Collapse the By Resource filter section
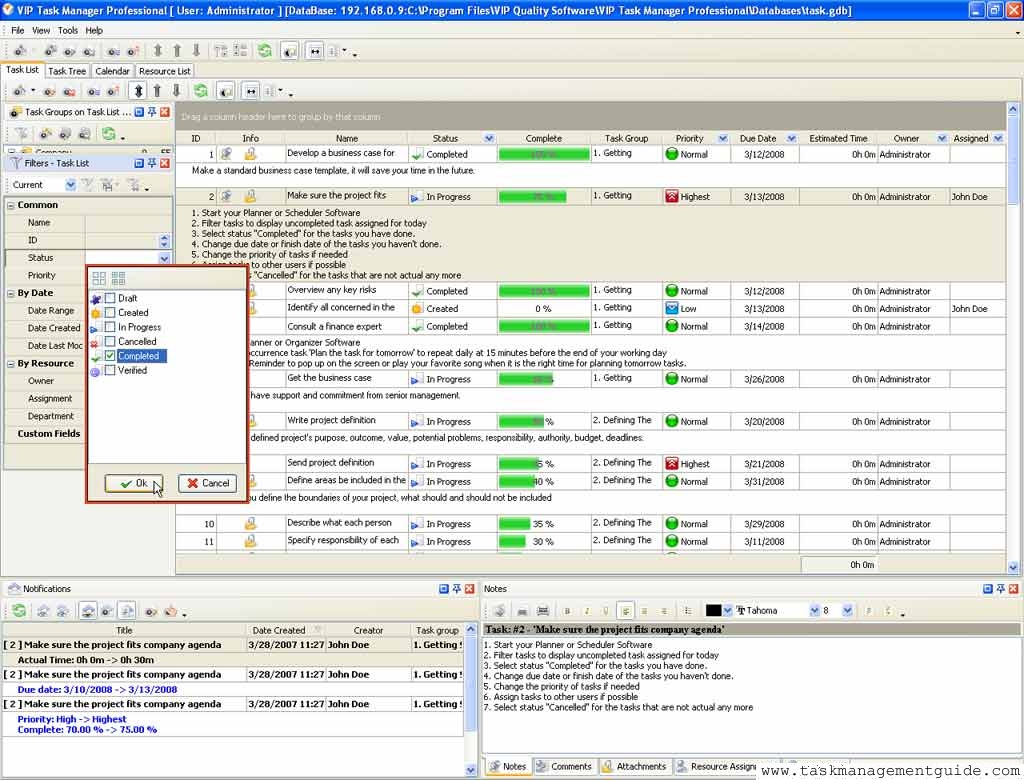The image size is (1024, 780). coord(10,364)
